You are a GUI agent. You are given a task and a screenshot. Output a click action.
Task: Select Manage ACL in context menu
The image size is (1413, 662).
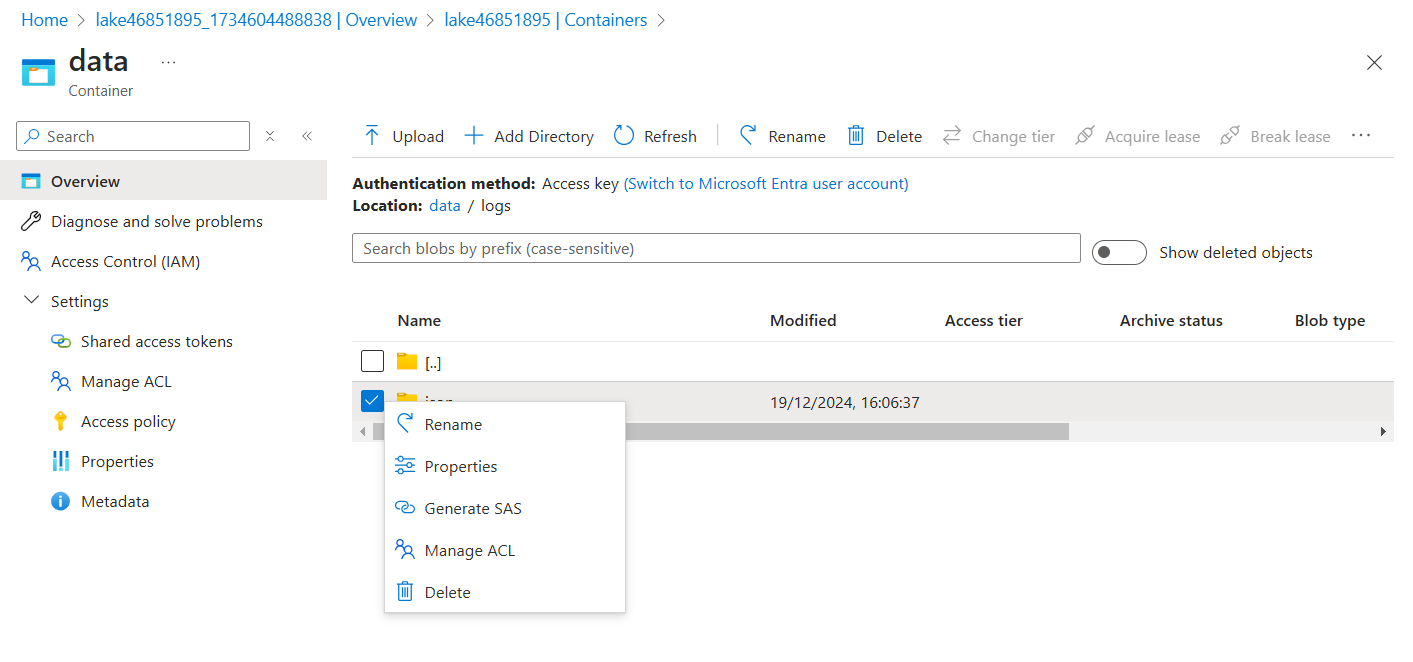[x=469, y=550]
